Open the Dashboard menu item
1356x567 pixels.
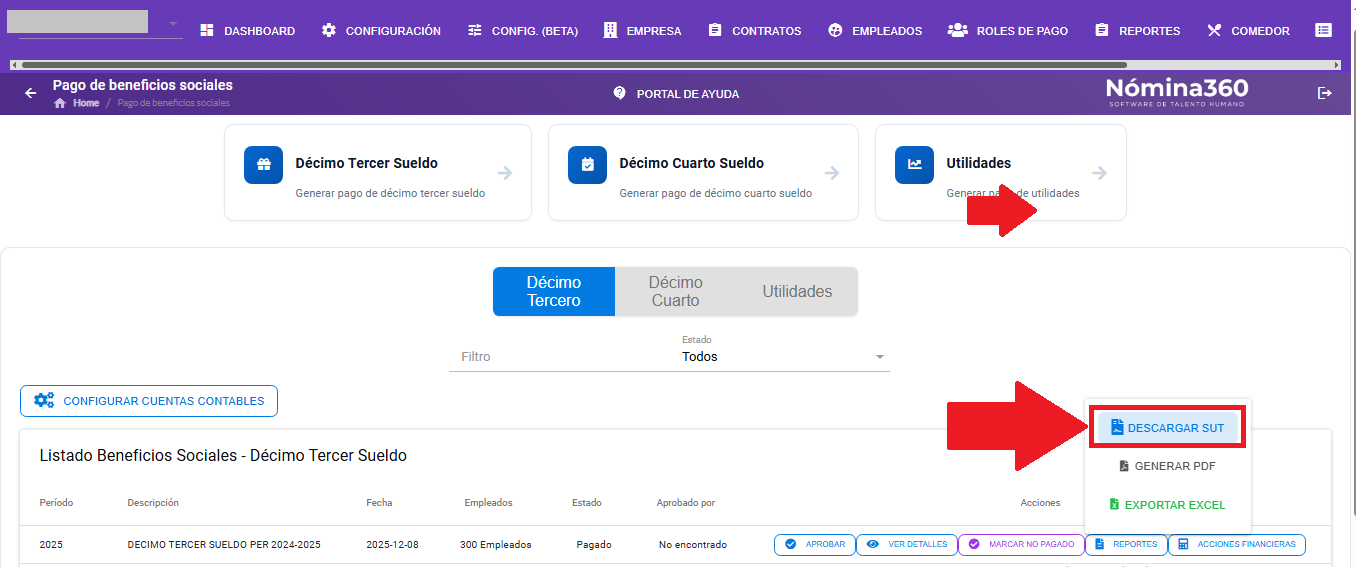click(x=247, y=31)
